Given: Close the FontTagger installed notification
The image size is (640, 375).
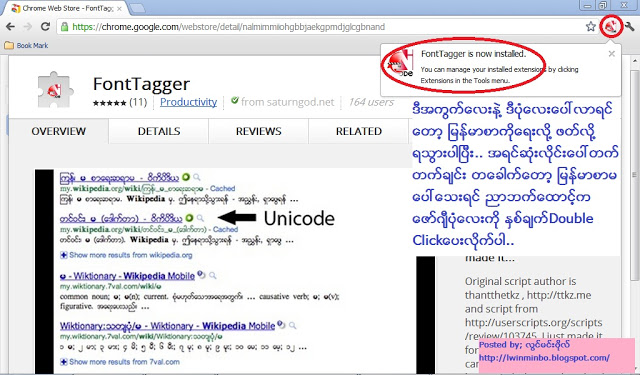Looking at the screenshot, I should click(x=611, y=53).
